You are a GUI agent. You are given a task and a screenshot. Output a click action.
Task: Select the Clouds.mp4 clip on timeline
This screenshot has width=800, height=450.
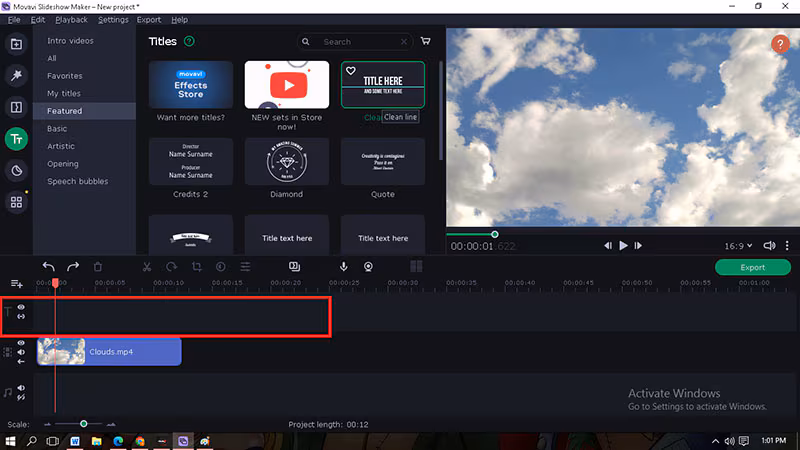pos(109,352)
